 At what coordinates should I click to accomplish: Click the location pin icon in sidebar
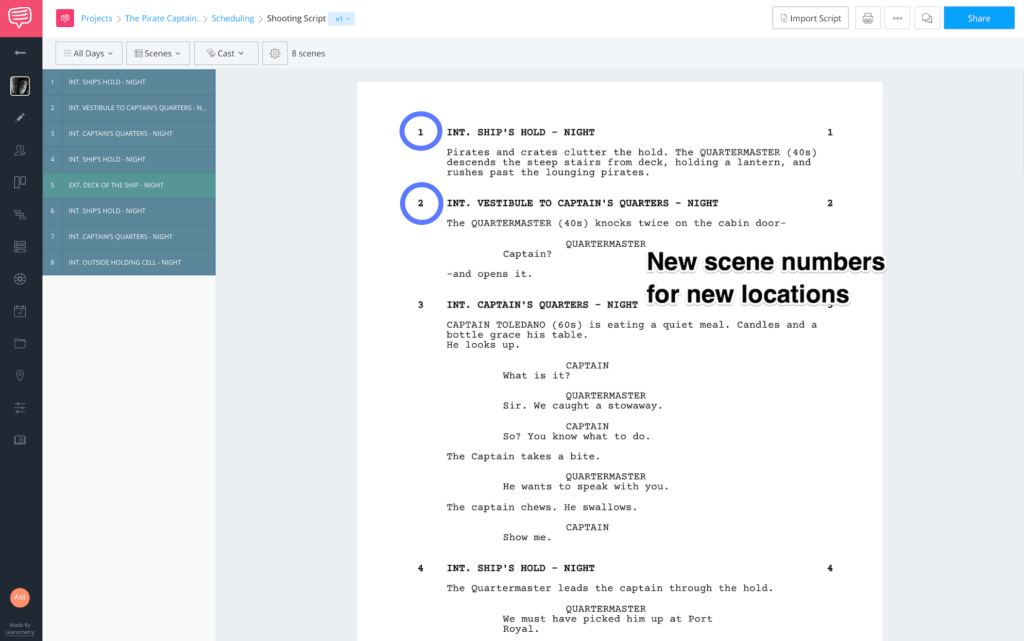click(20, 375)
